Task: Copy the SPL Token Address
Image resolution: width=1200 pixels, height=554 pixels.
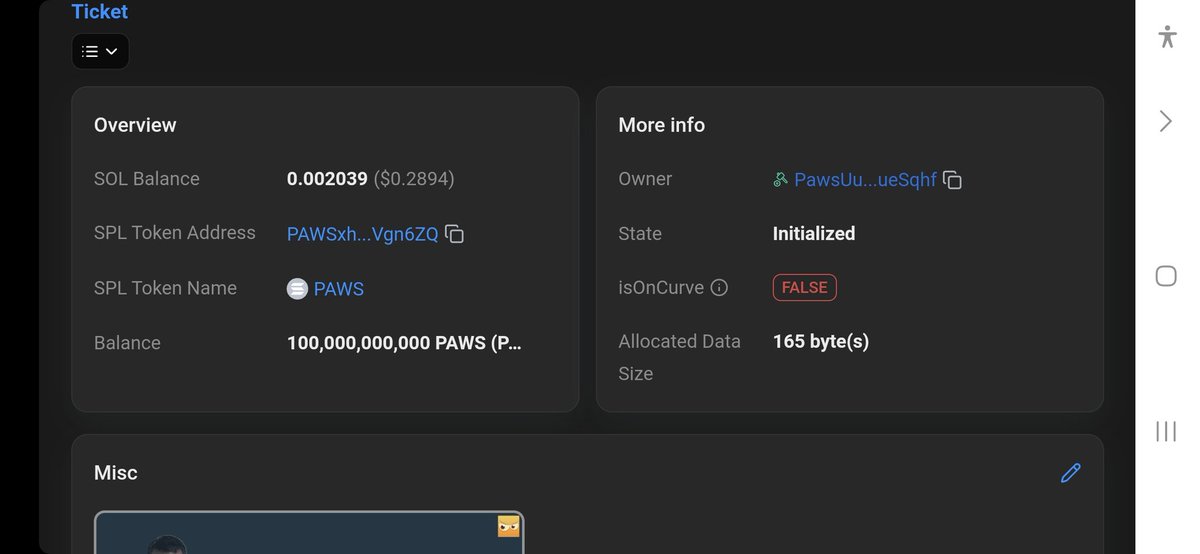Action: click(x=454, y=234)
